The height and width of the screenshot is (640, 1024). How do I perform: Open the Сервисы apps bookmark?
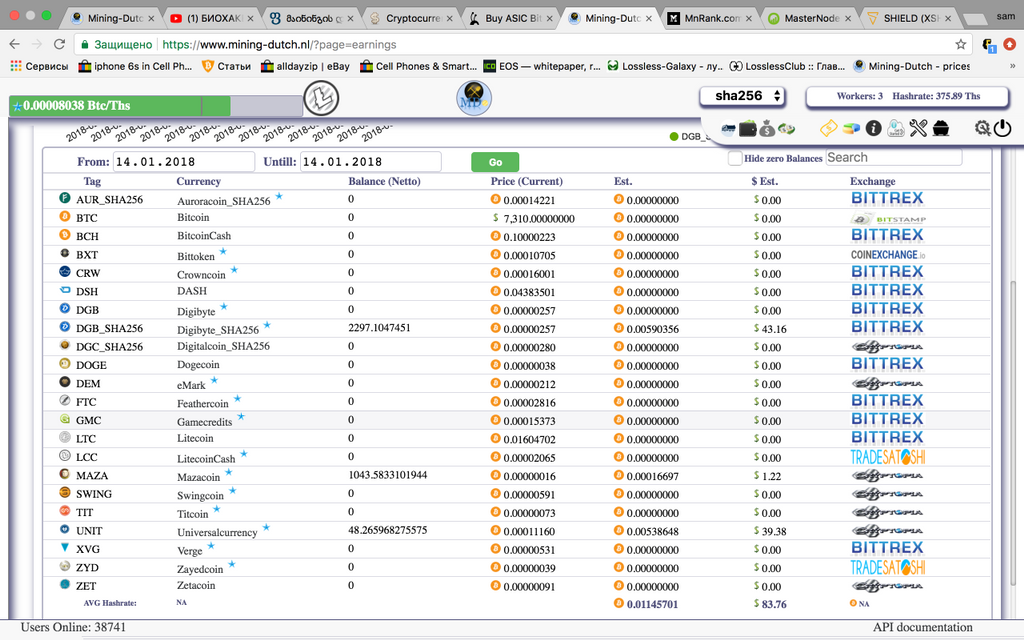39,66
